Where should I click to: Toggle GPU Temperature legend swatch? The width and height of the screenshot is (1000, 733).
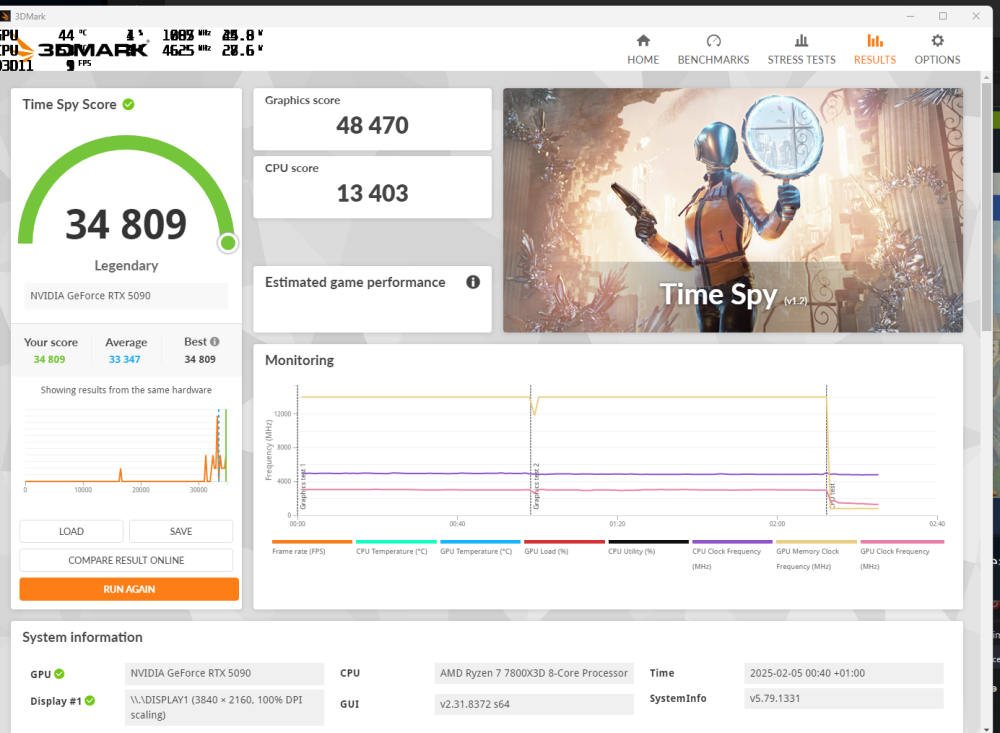480,542
